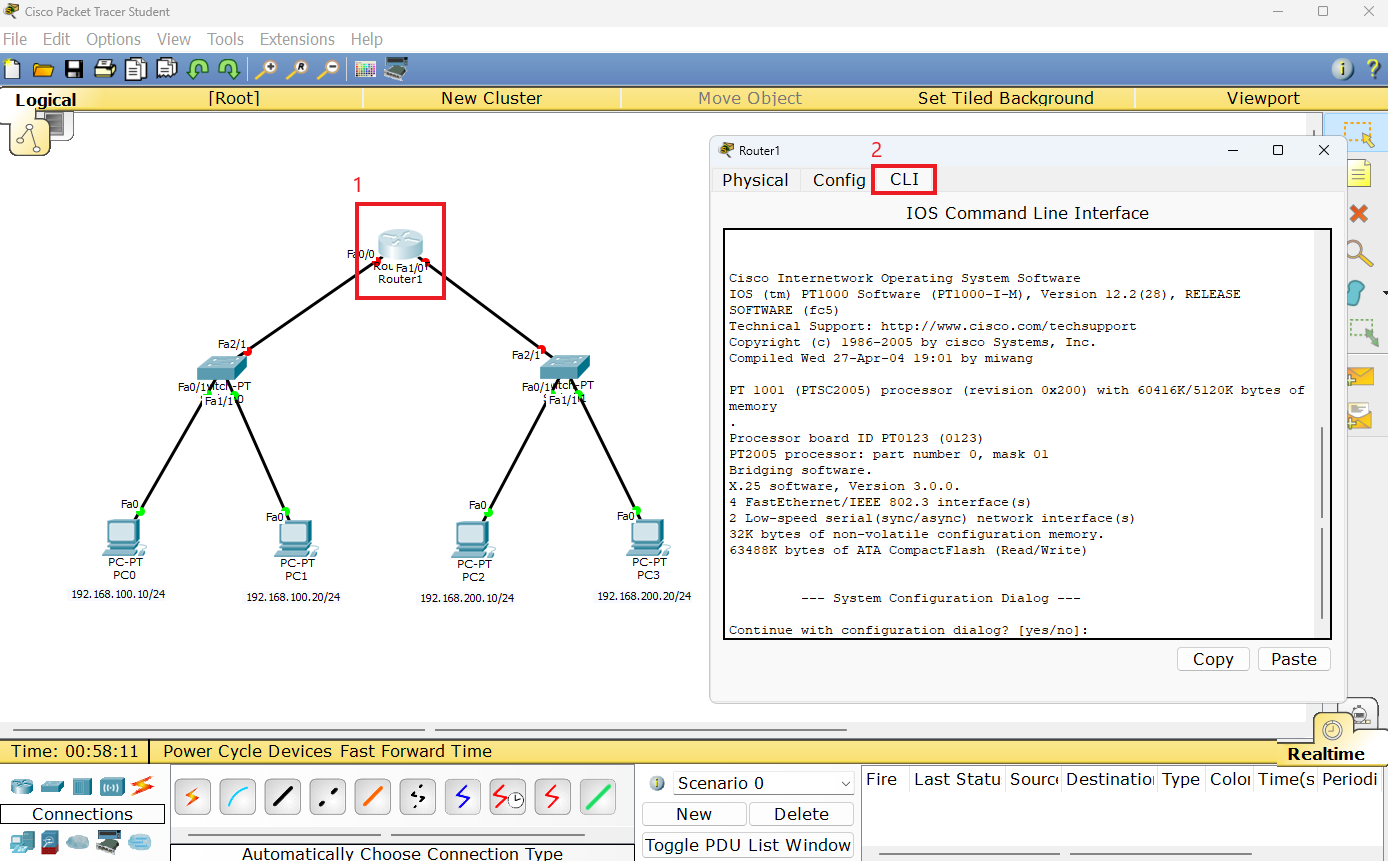Pick the red serial DCE clock cable
Screen dimensions: 1388x861
508,797
